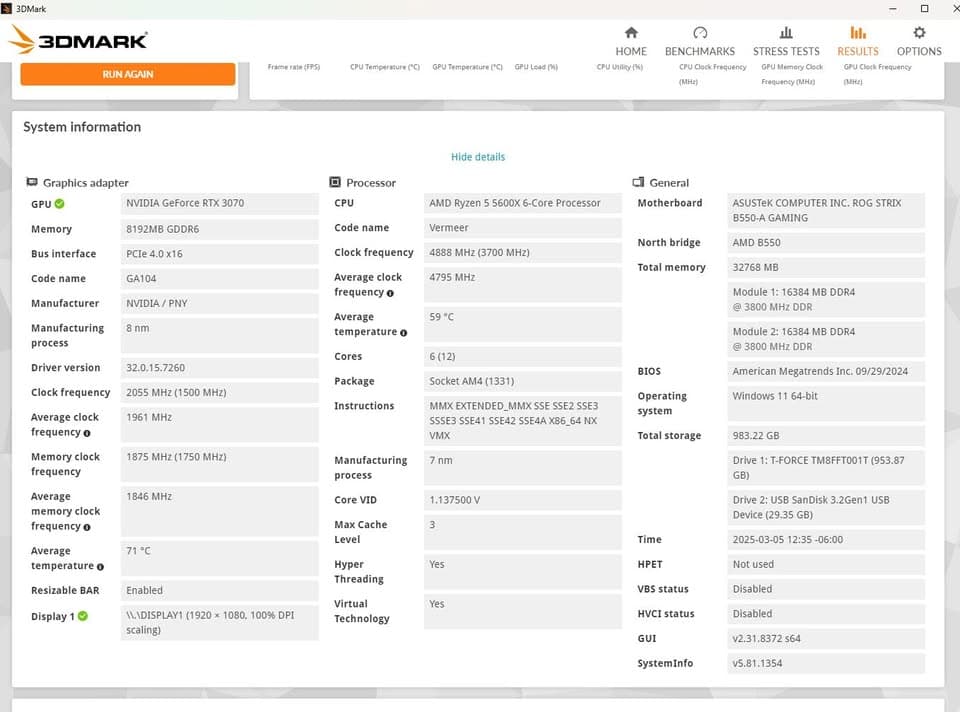
Task: Open Benchmarks via the gauge icon
Action: (700, 32)
